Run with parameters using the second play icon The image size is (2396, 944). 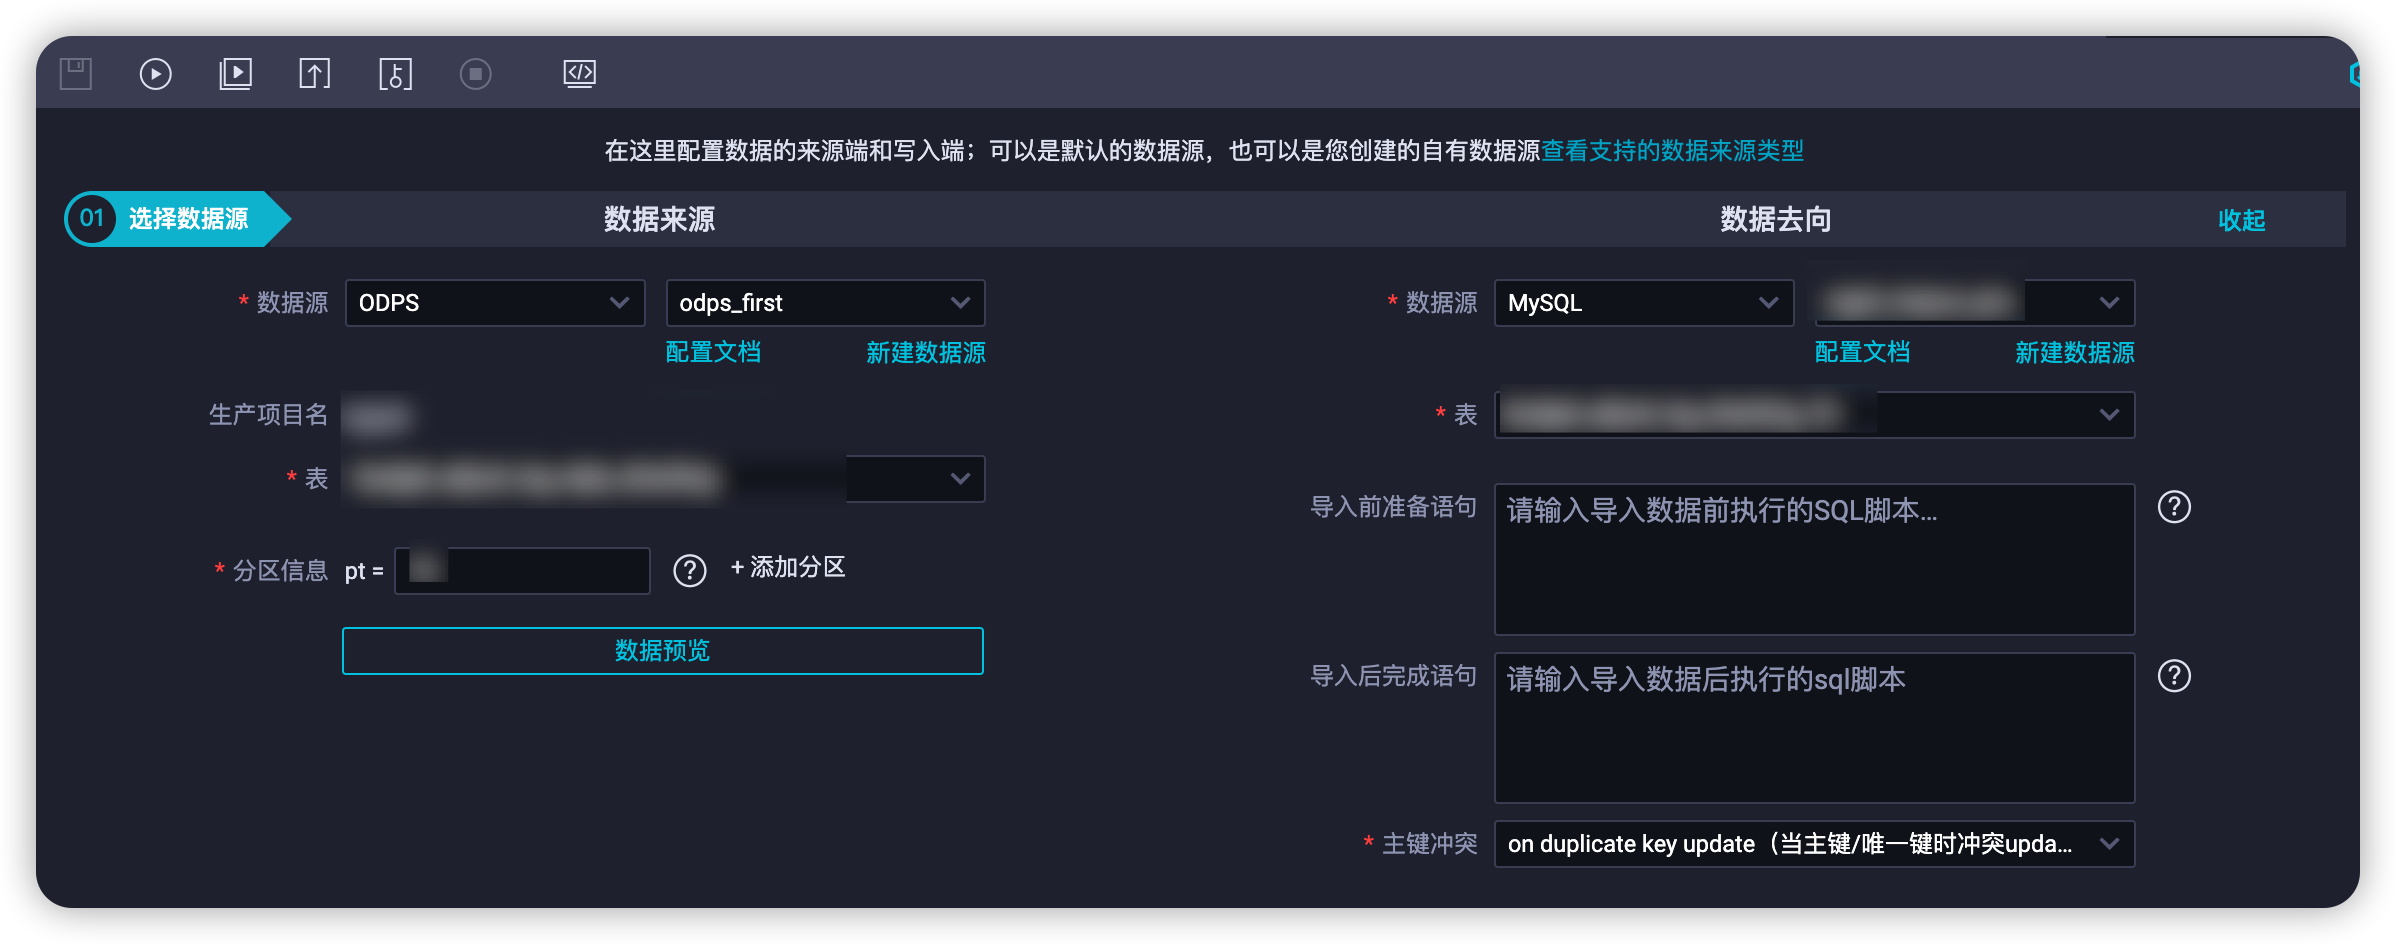pos(235,73)
